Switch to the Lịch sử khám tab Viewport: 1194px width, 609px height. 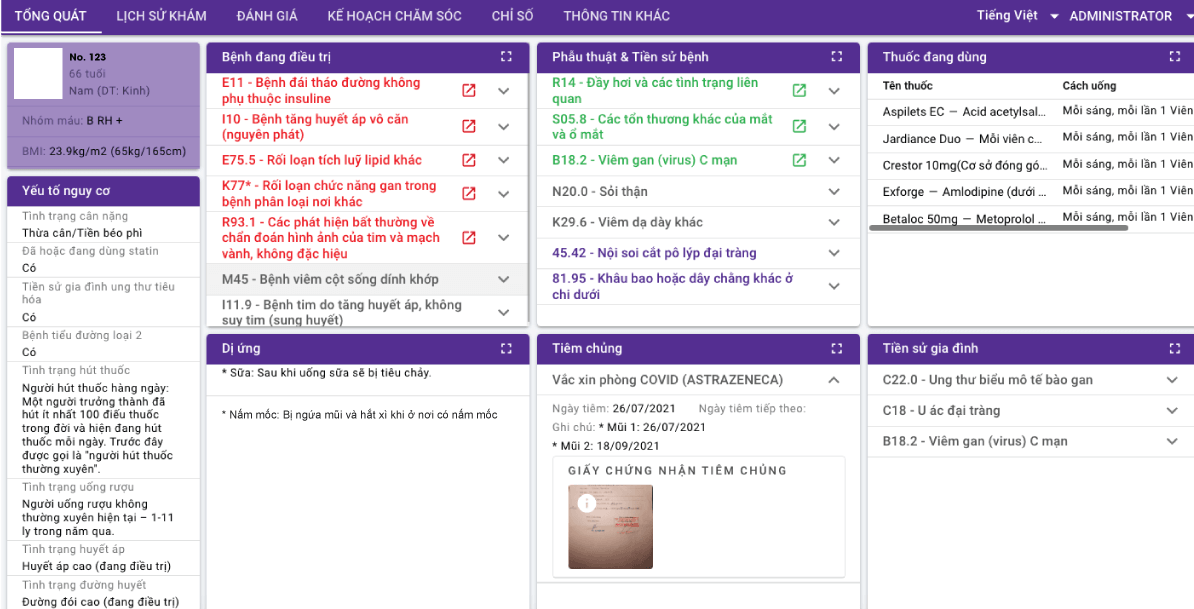pyautogui.click(x=161, y=16)
